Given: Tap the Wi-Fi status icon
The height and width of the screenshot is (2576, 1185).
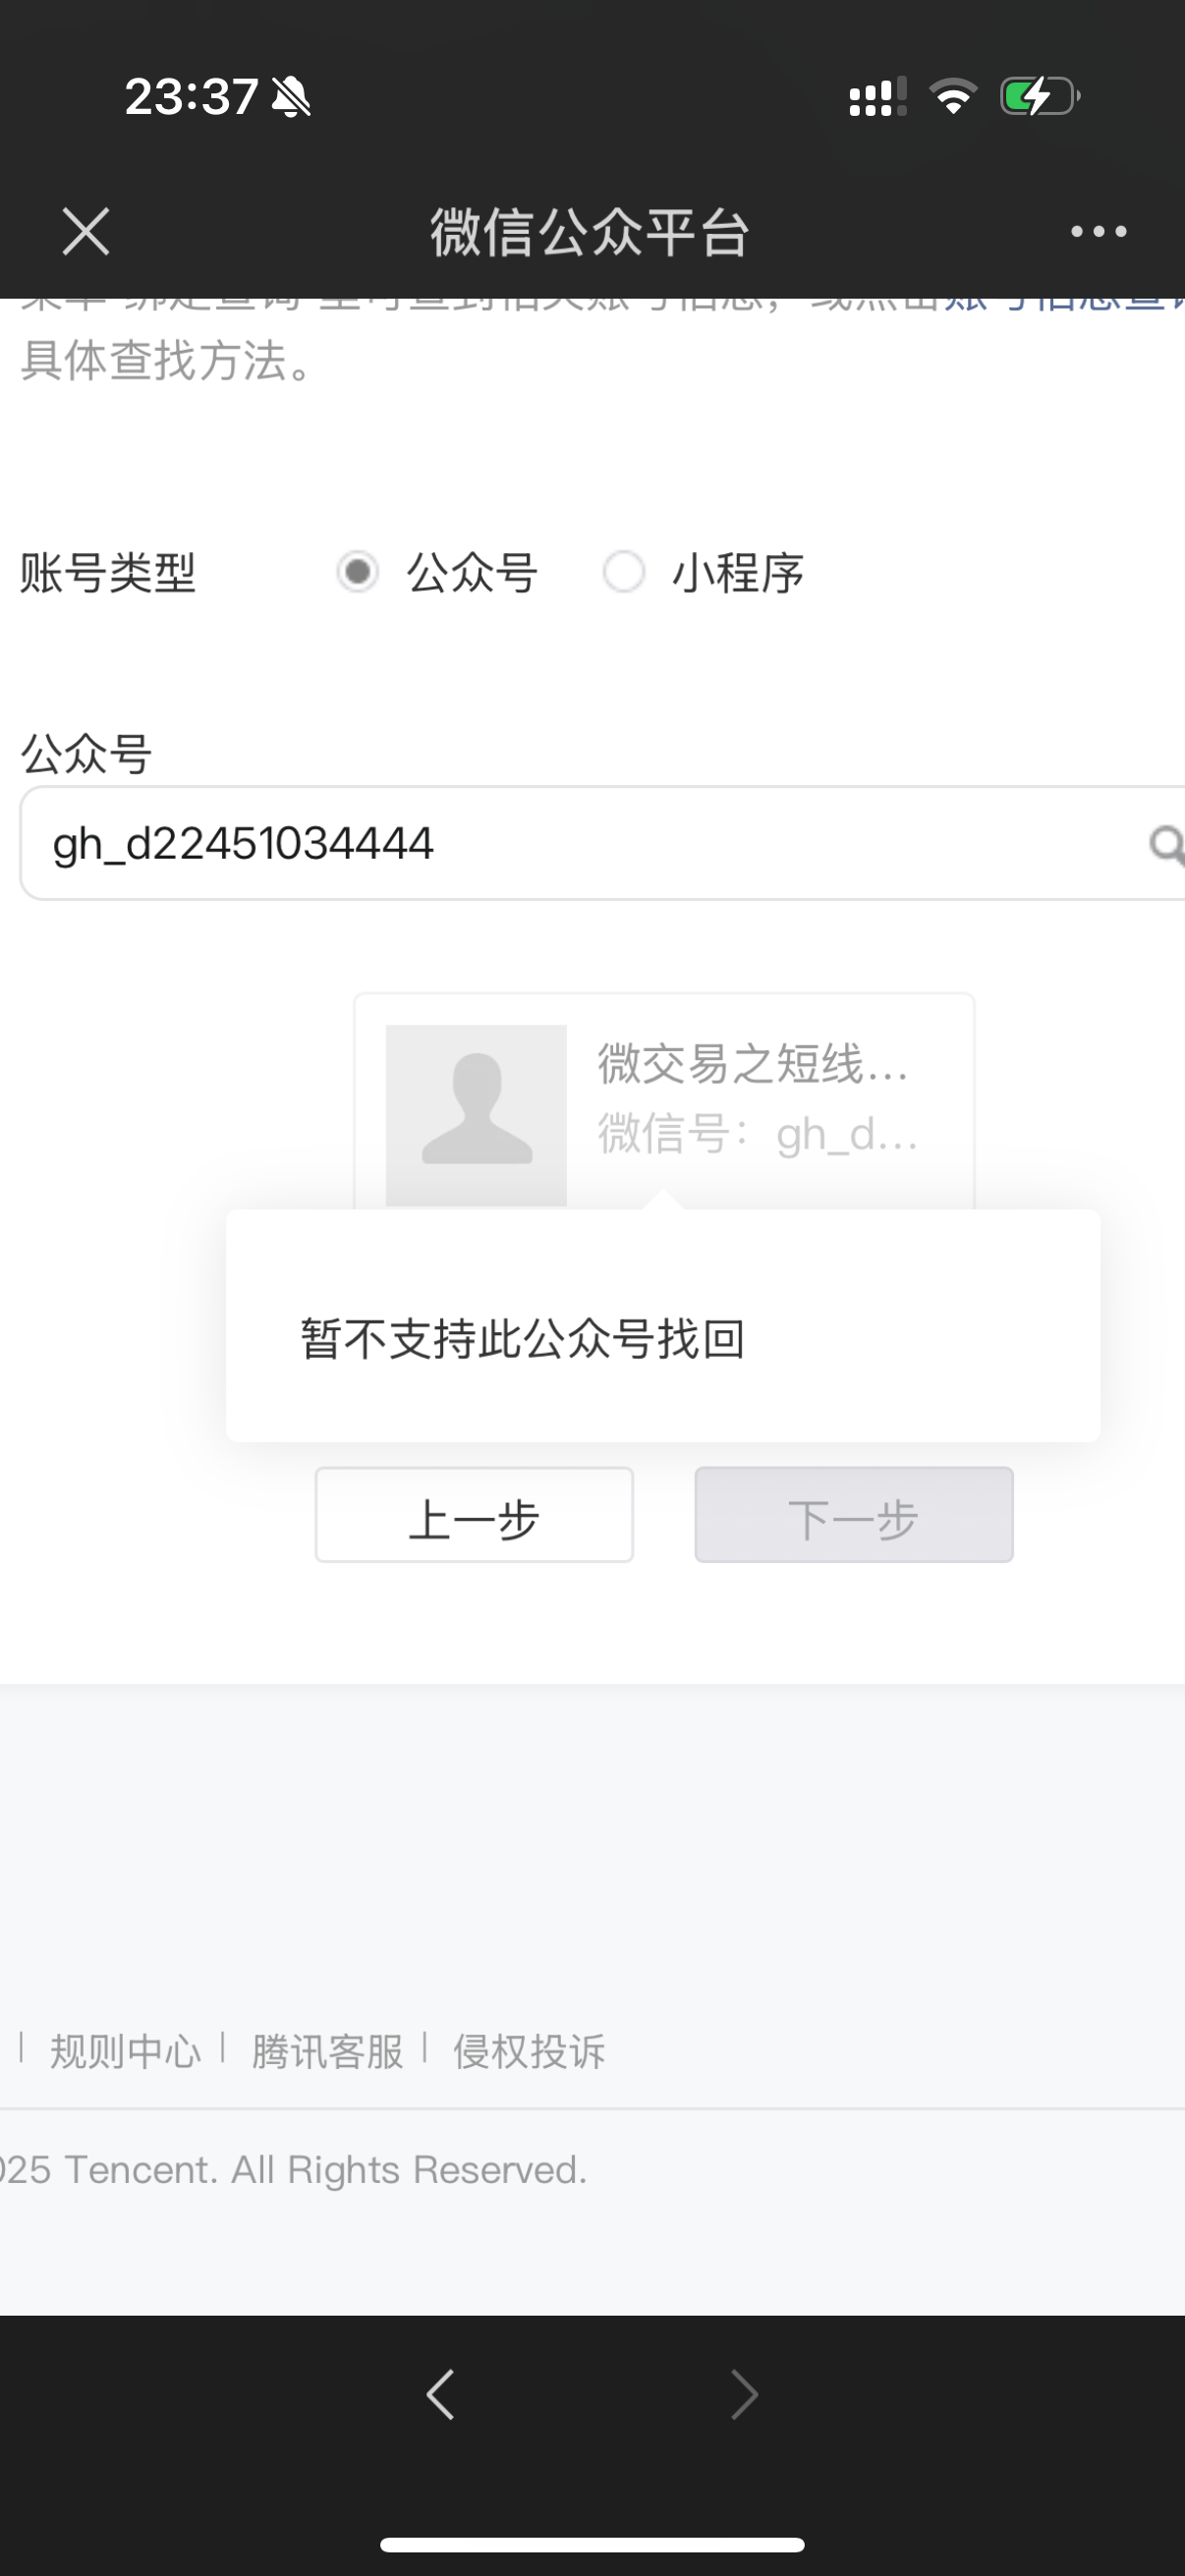Looking at the screenshot, I should tap(953, 96).
